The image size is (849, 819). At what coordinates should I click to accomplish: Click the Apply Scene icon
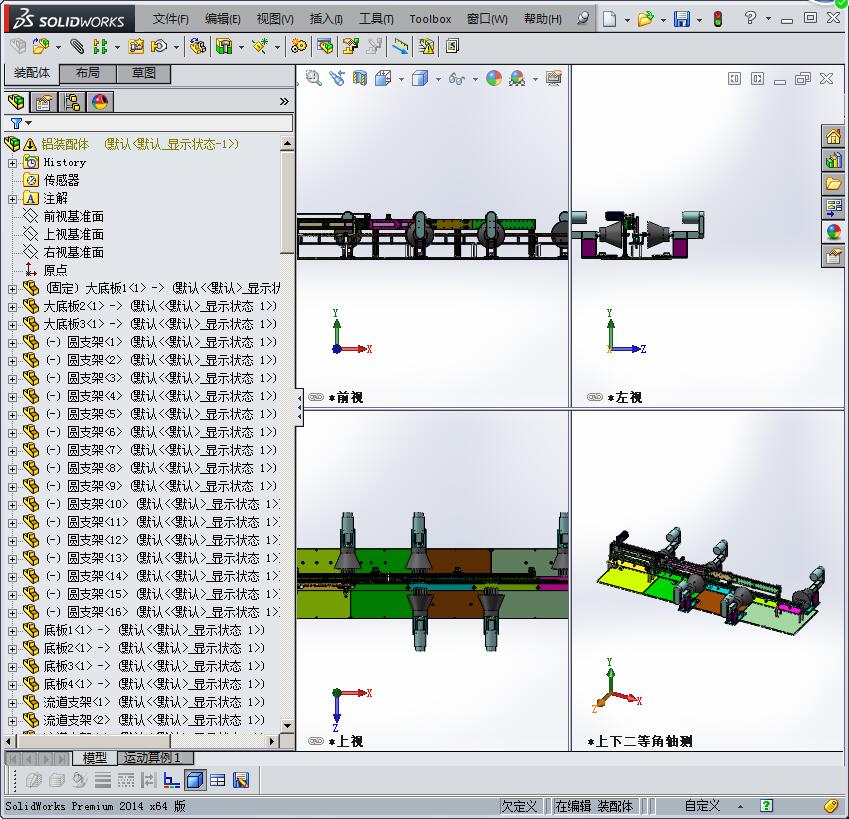point(517,78)
